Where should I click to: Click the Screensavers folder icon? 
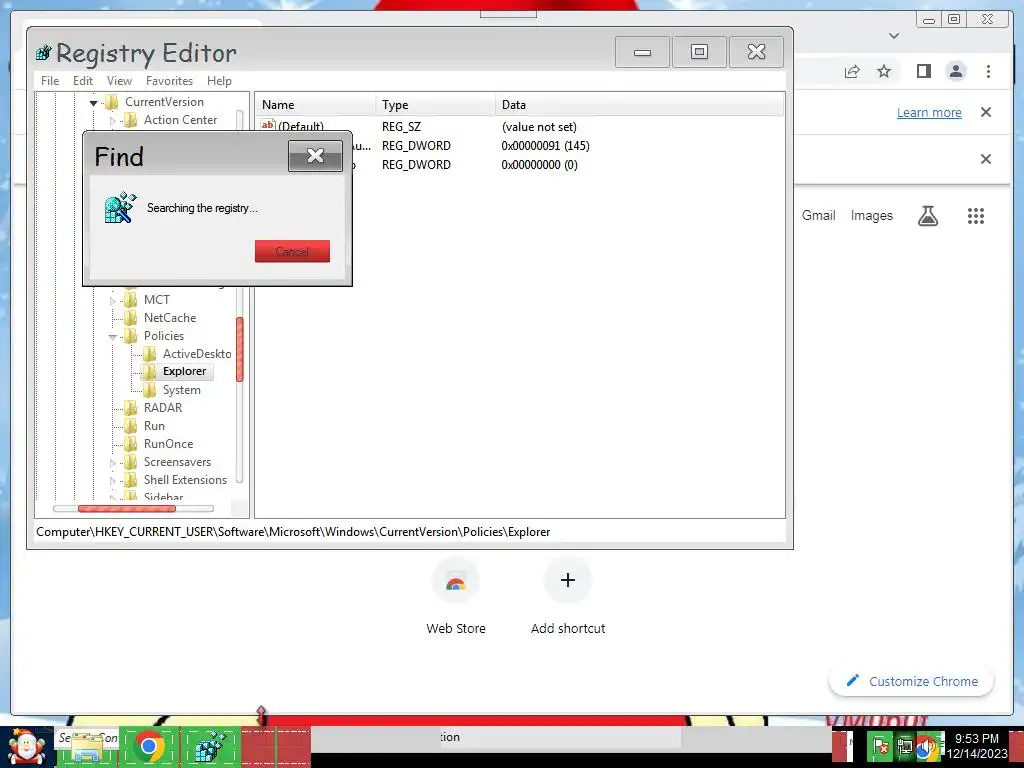coord(131,462)
